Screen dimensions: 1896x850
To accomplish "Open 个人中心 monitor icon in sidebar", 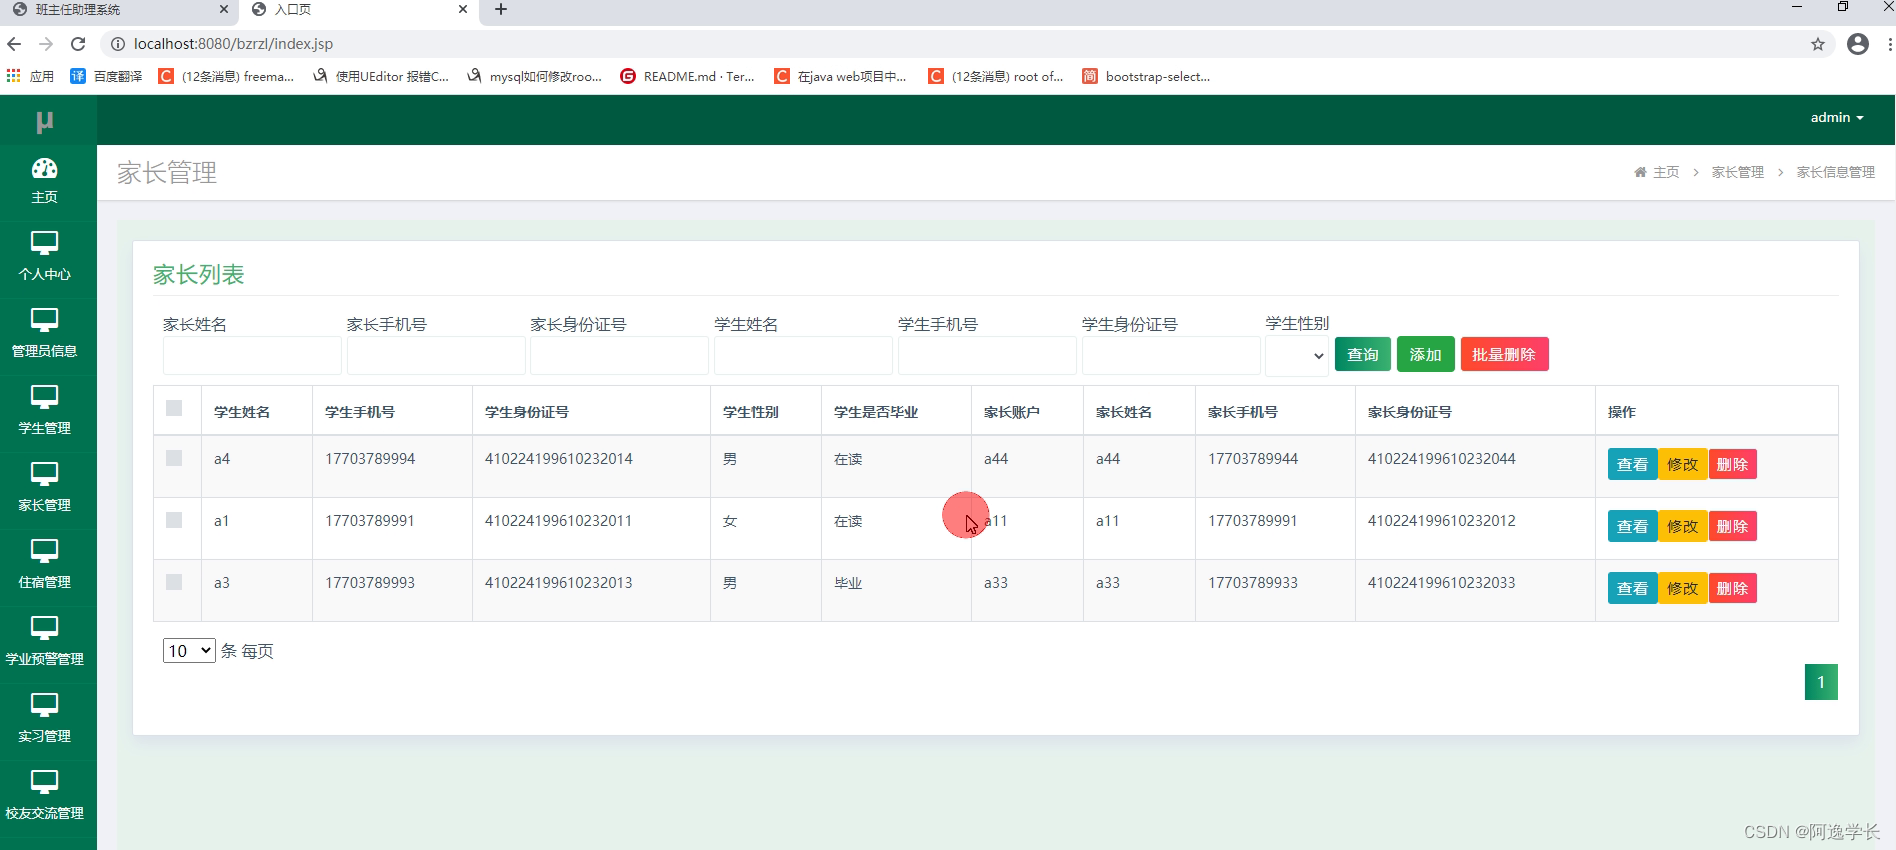I will (x=44, y=243).
